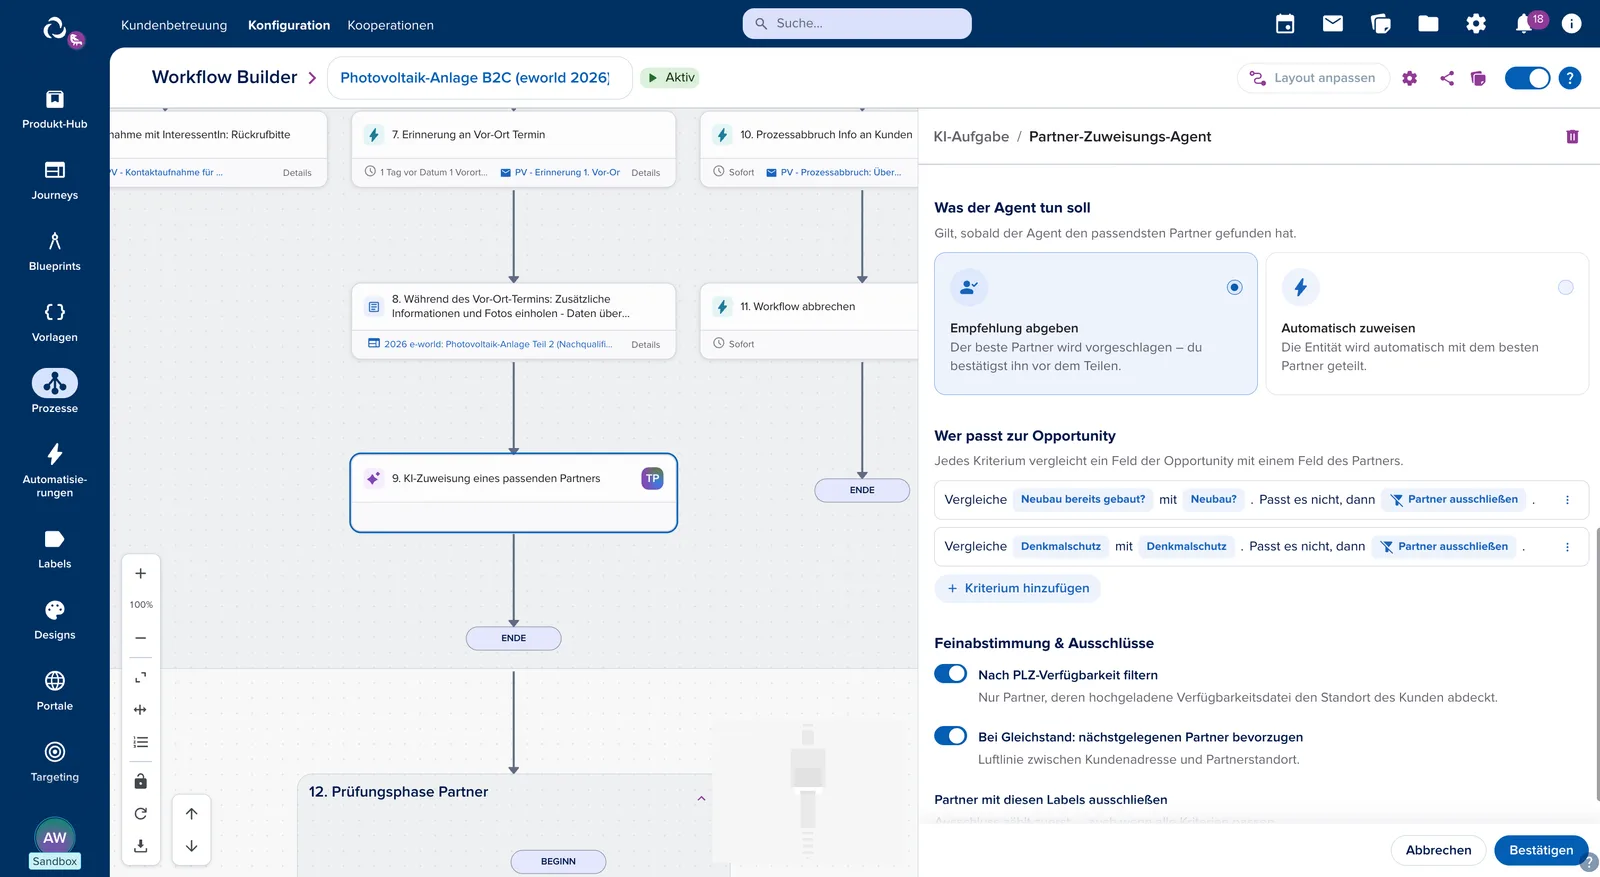The height and width of the screenshot is (877, 1600).
Task: Select the '9. KI-Zuweisung eines passenden Partners' node
Action: (x=514, y=493)
